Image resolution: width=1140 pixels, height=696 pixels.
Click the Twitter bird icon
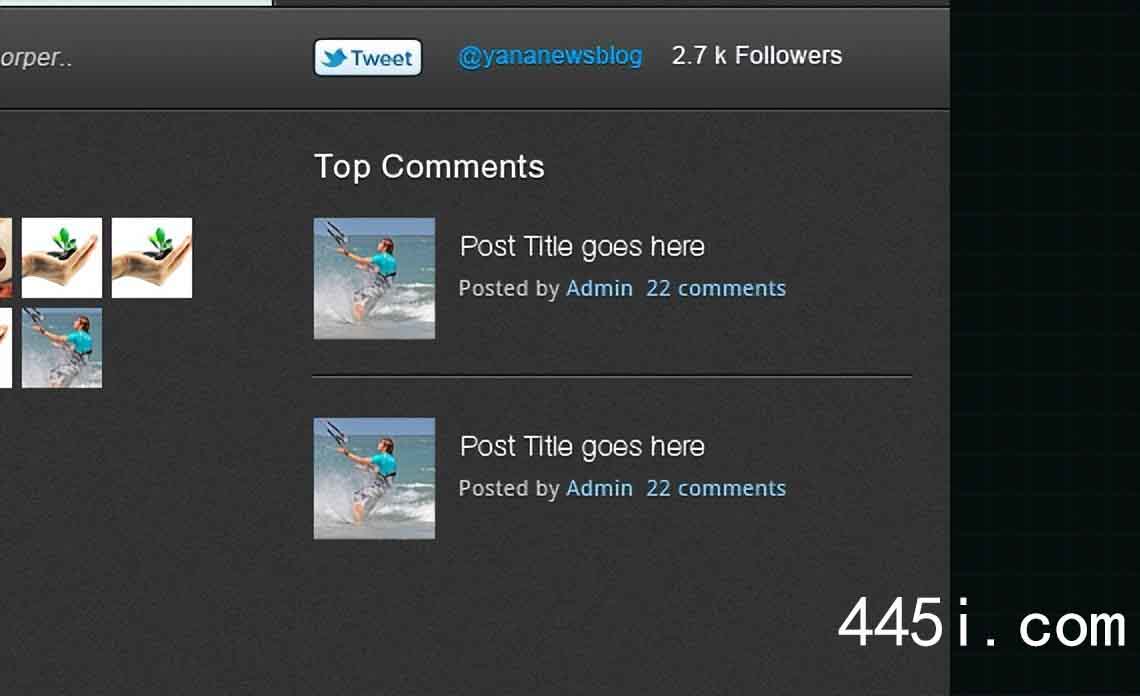coord(334,58)
